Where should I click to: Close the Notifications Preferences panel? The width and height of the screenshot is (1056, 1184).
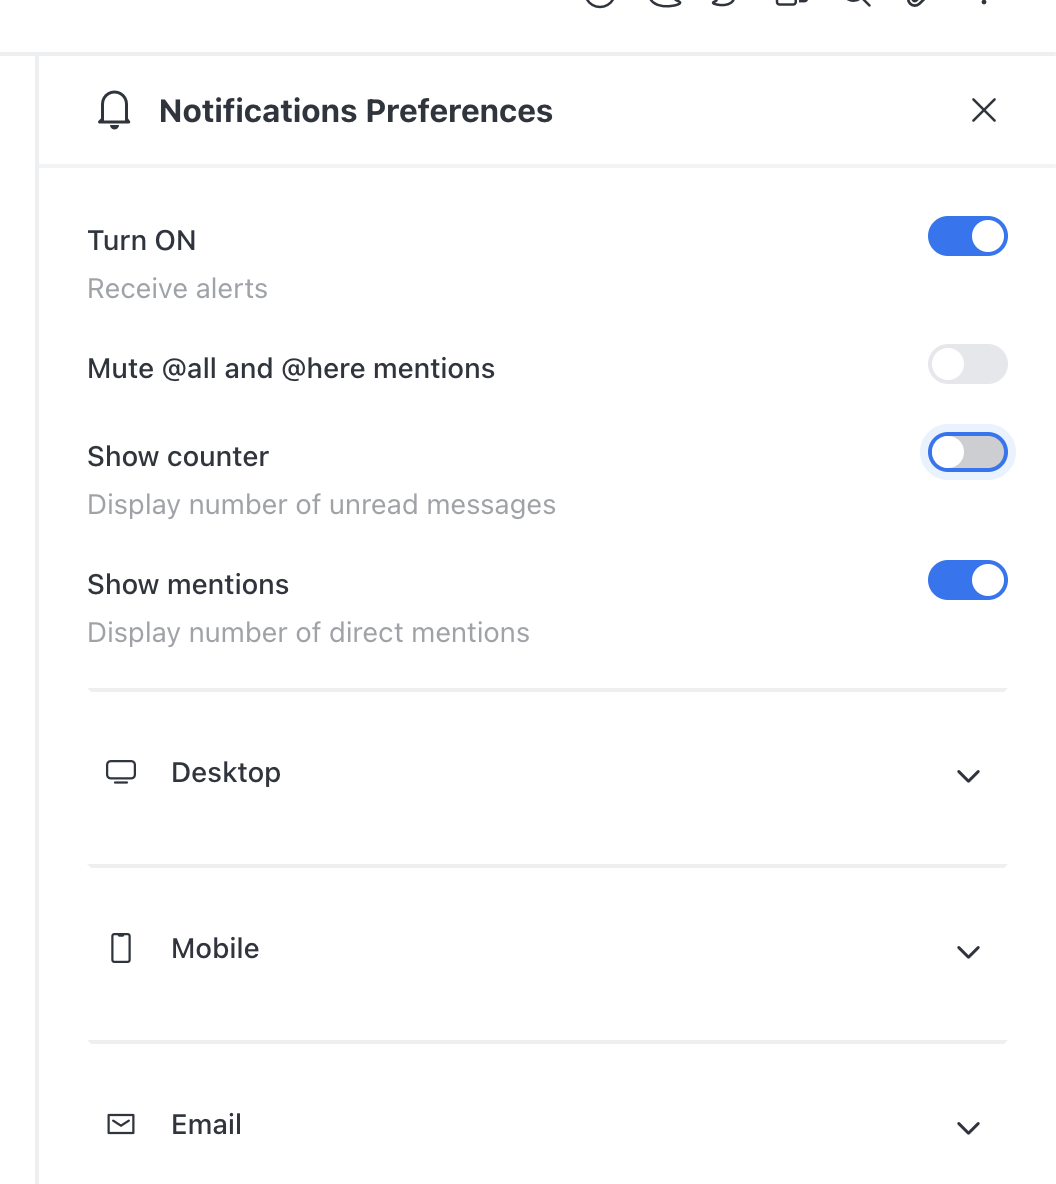tap(983, 110)
